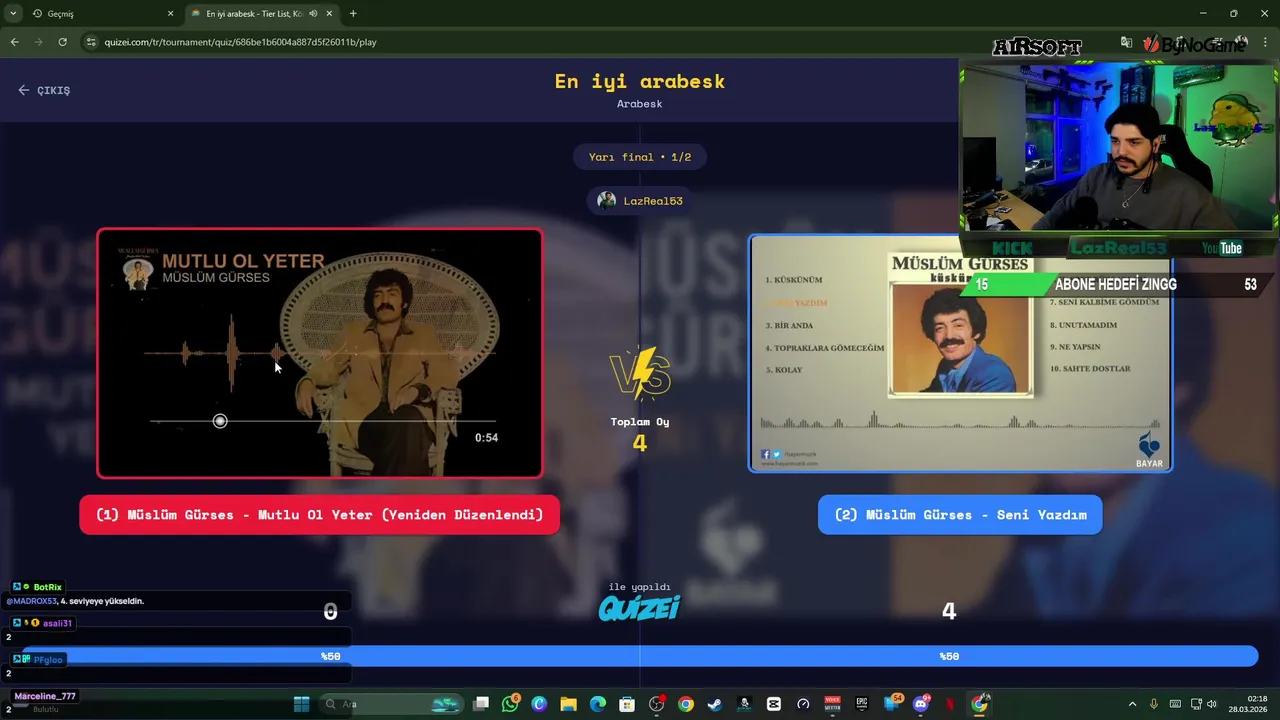Image resolution: width=1280 pixels, height=720 pixels.
Task: Launch Microsoft Edge from taskbar
Action: [598, 704]
